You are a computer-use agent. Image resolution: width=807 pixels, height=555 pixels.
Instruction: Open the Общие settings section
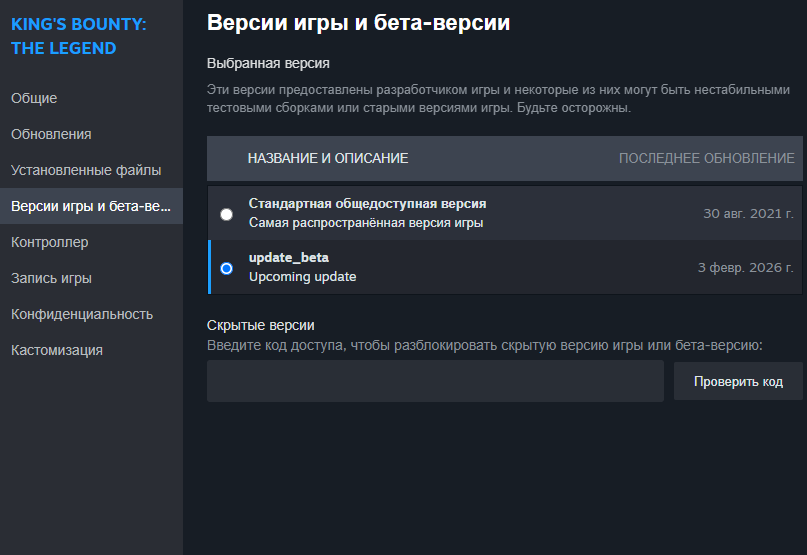[91, 98]
